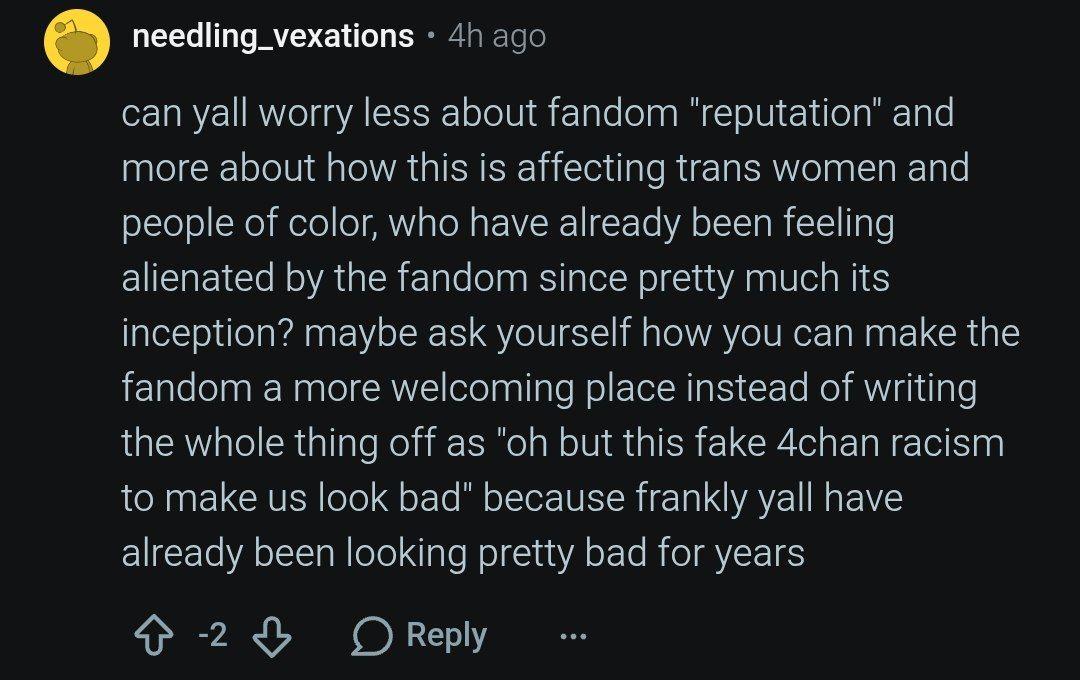Click the speech bubble Reply icon
The width and height of the screenshot is (1080, 680).
click(x=373, y=635)
